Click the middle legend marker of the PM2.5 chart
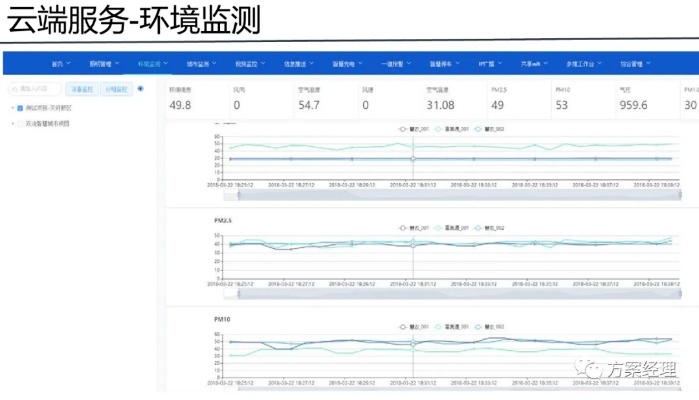This screenshot has height=400, width=699. pos(440,228)
